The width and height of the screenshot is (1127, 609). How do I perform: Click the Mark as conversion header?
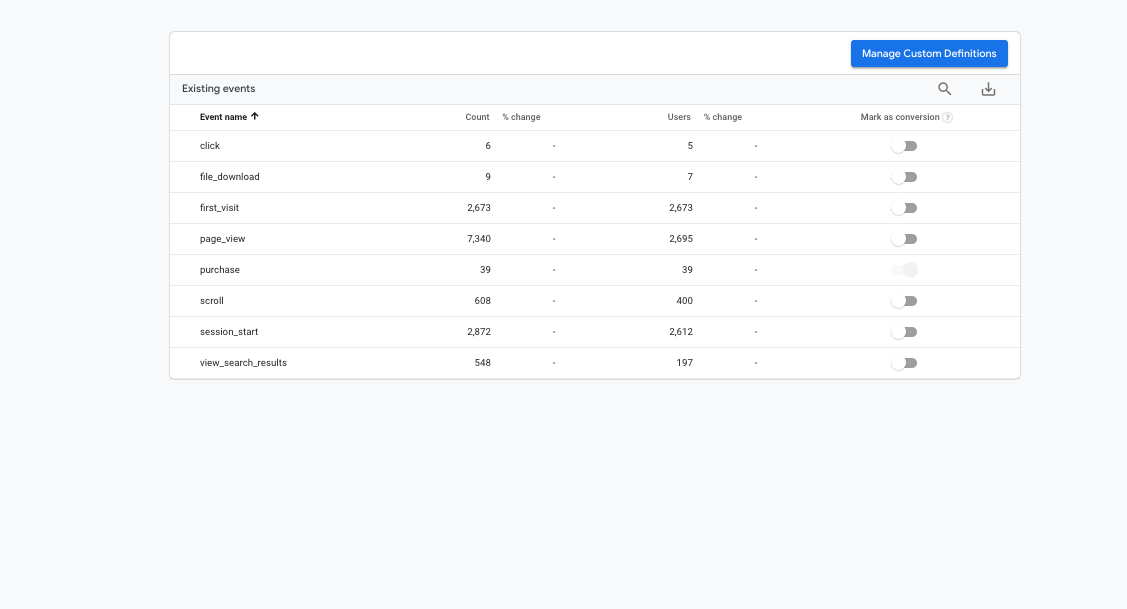(900, 117)
